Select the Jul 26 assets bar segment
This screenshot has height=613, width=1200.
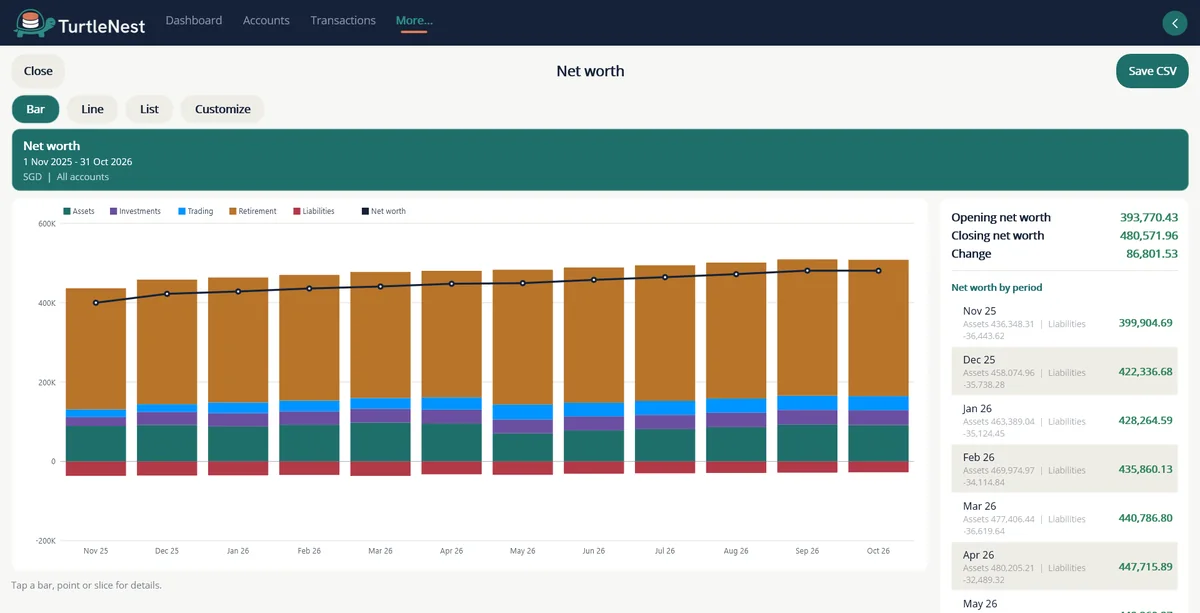pyautogui.click(x=665, y=445)
